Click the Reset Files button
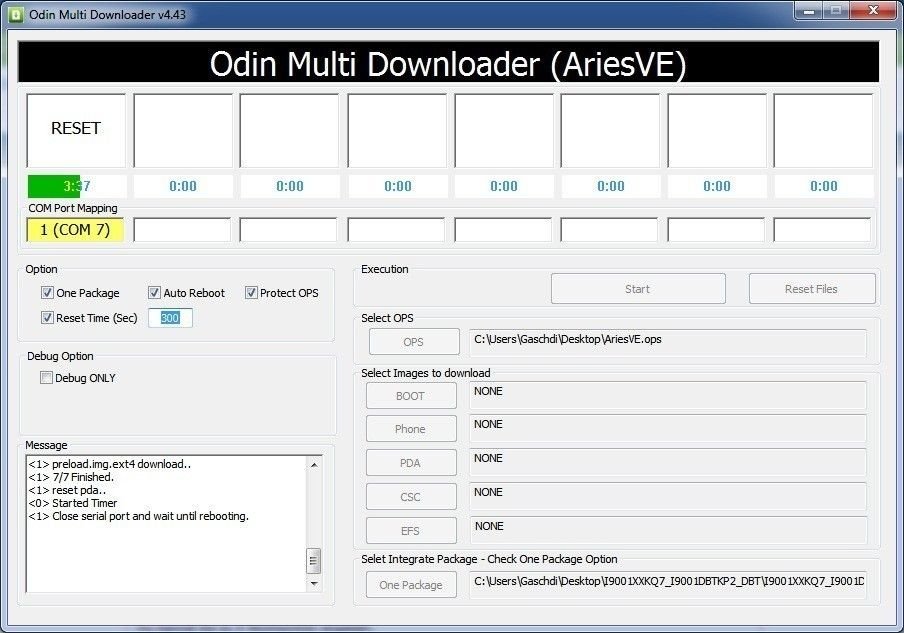 pos(811,289)
